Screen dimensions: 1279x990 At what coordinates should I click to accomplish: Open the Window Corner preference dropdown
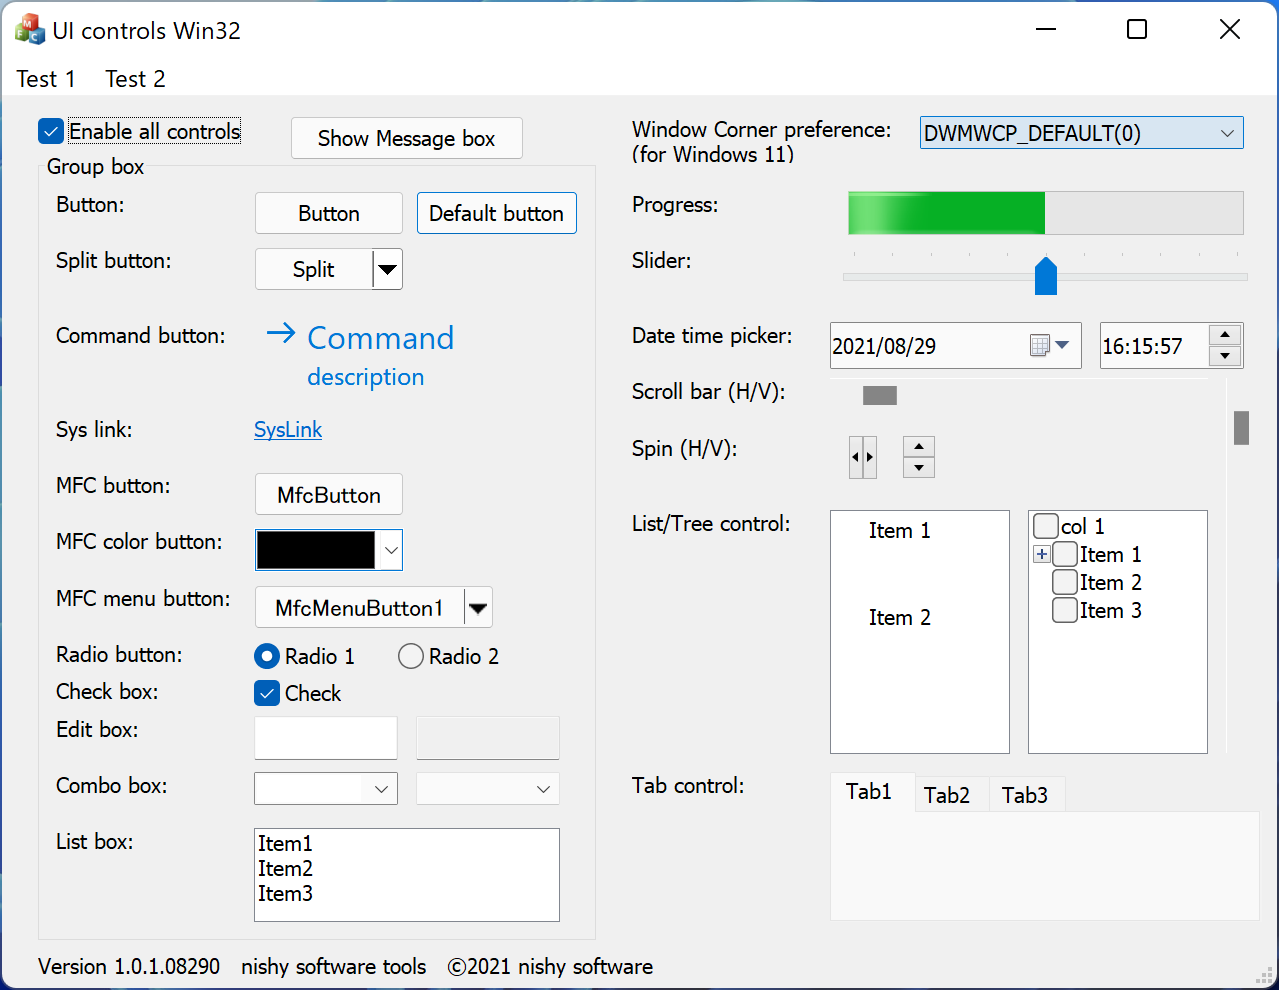pos(1228,132)
